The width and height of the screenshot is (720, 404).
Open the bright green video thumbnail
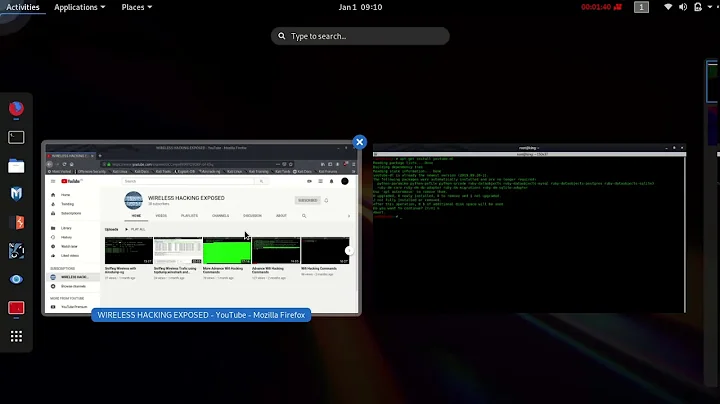(x=227, y=251)
